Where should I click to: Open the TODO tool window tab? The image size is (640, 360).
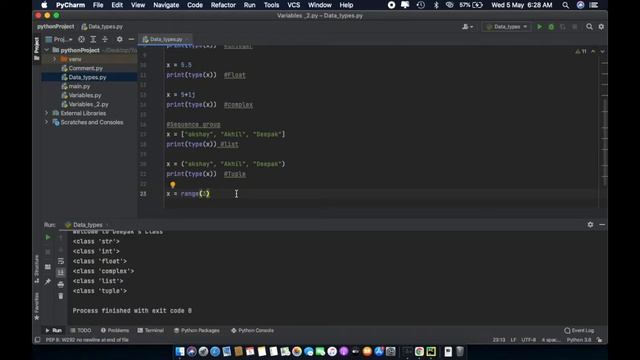point(81,330)
